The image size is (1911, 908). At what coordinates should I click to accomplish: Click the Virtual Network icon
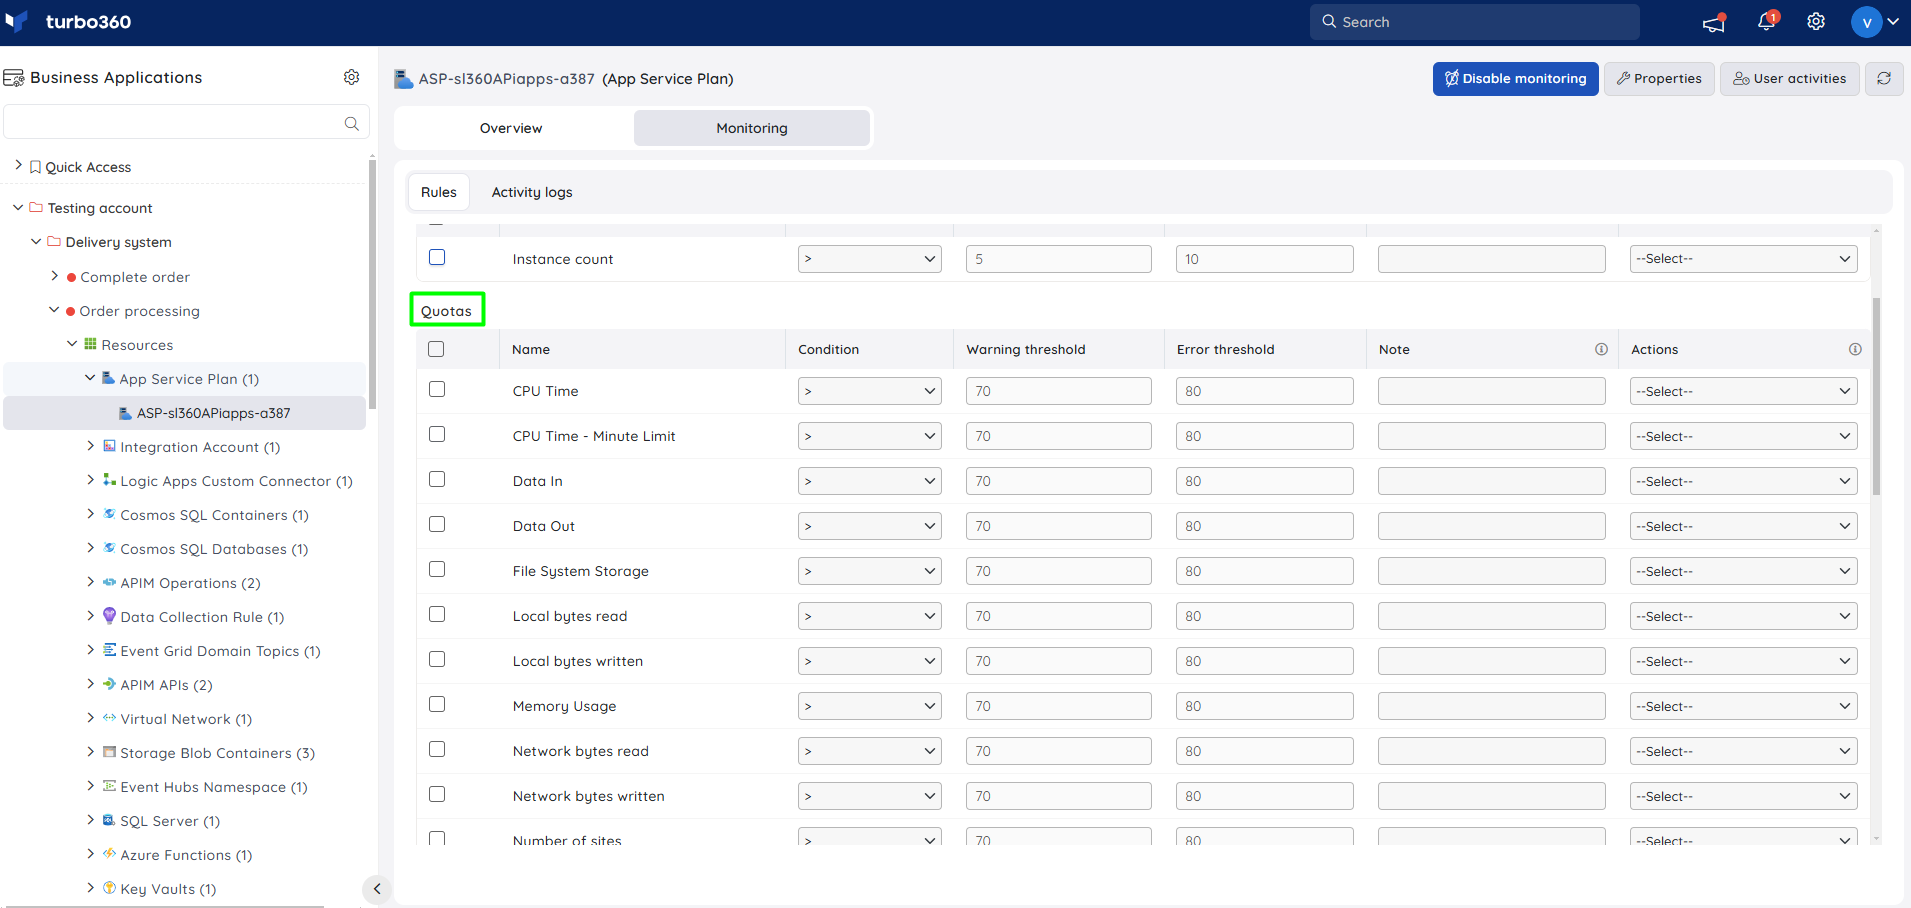(x=109, y=718)
